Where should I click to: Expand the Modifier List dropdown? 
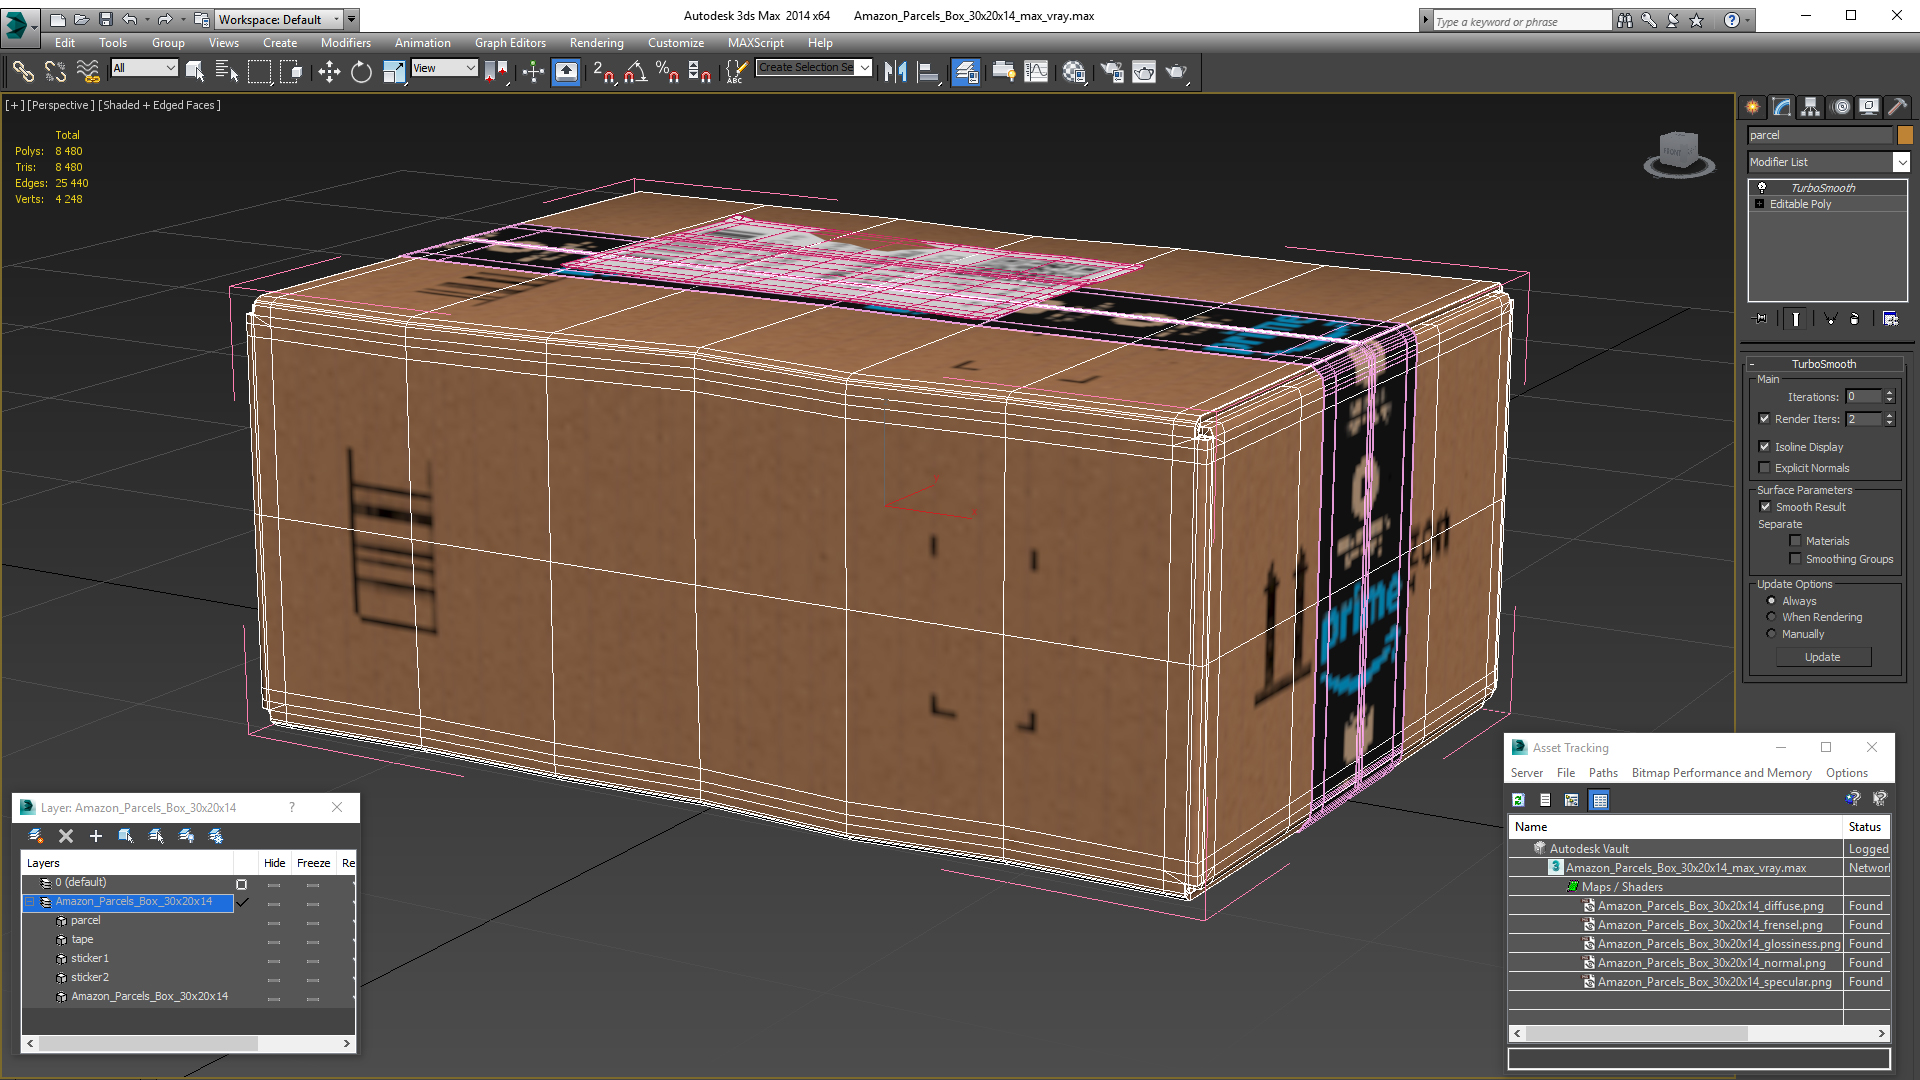point(1901,162)
